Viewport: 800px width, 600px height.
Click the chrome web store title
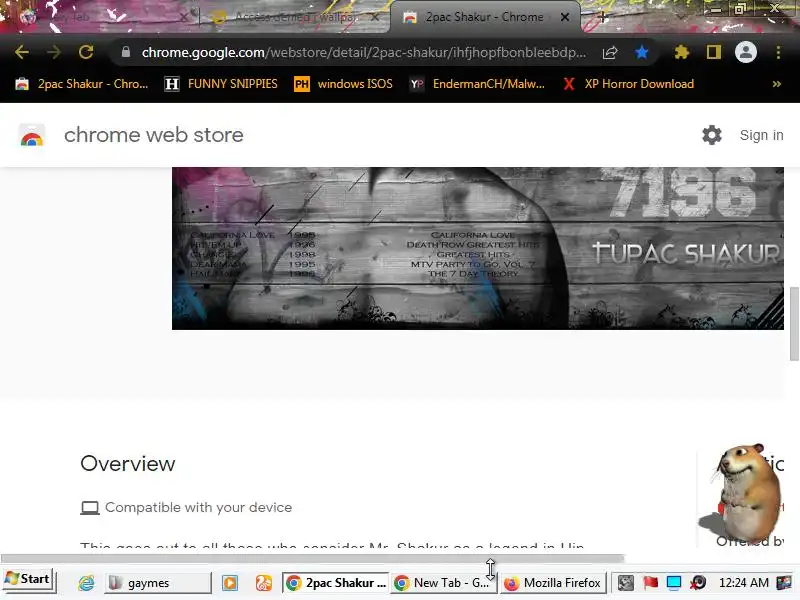coord(154,135)
